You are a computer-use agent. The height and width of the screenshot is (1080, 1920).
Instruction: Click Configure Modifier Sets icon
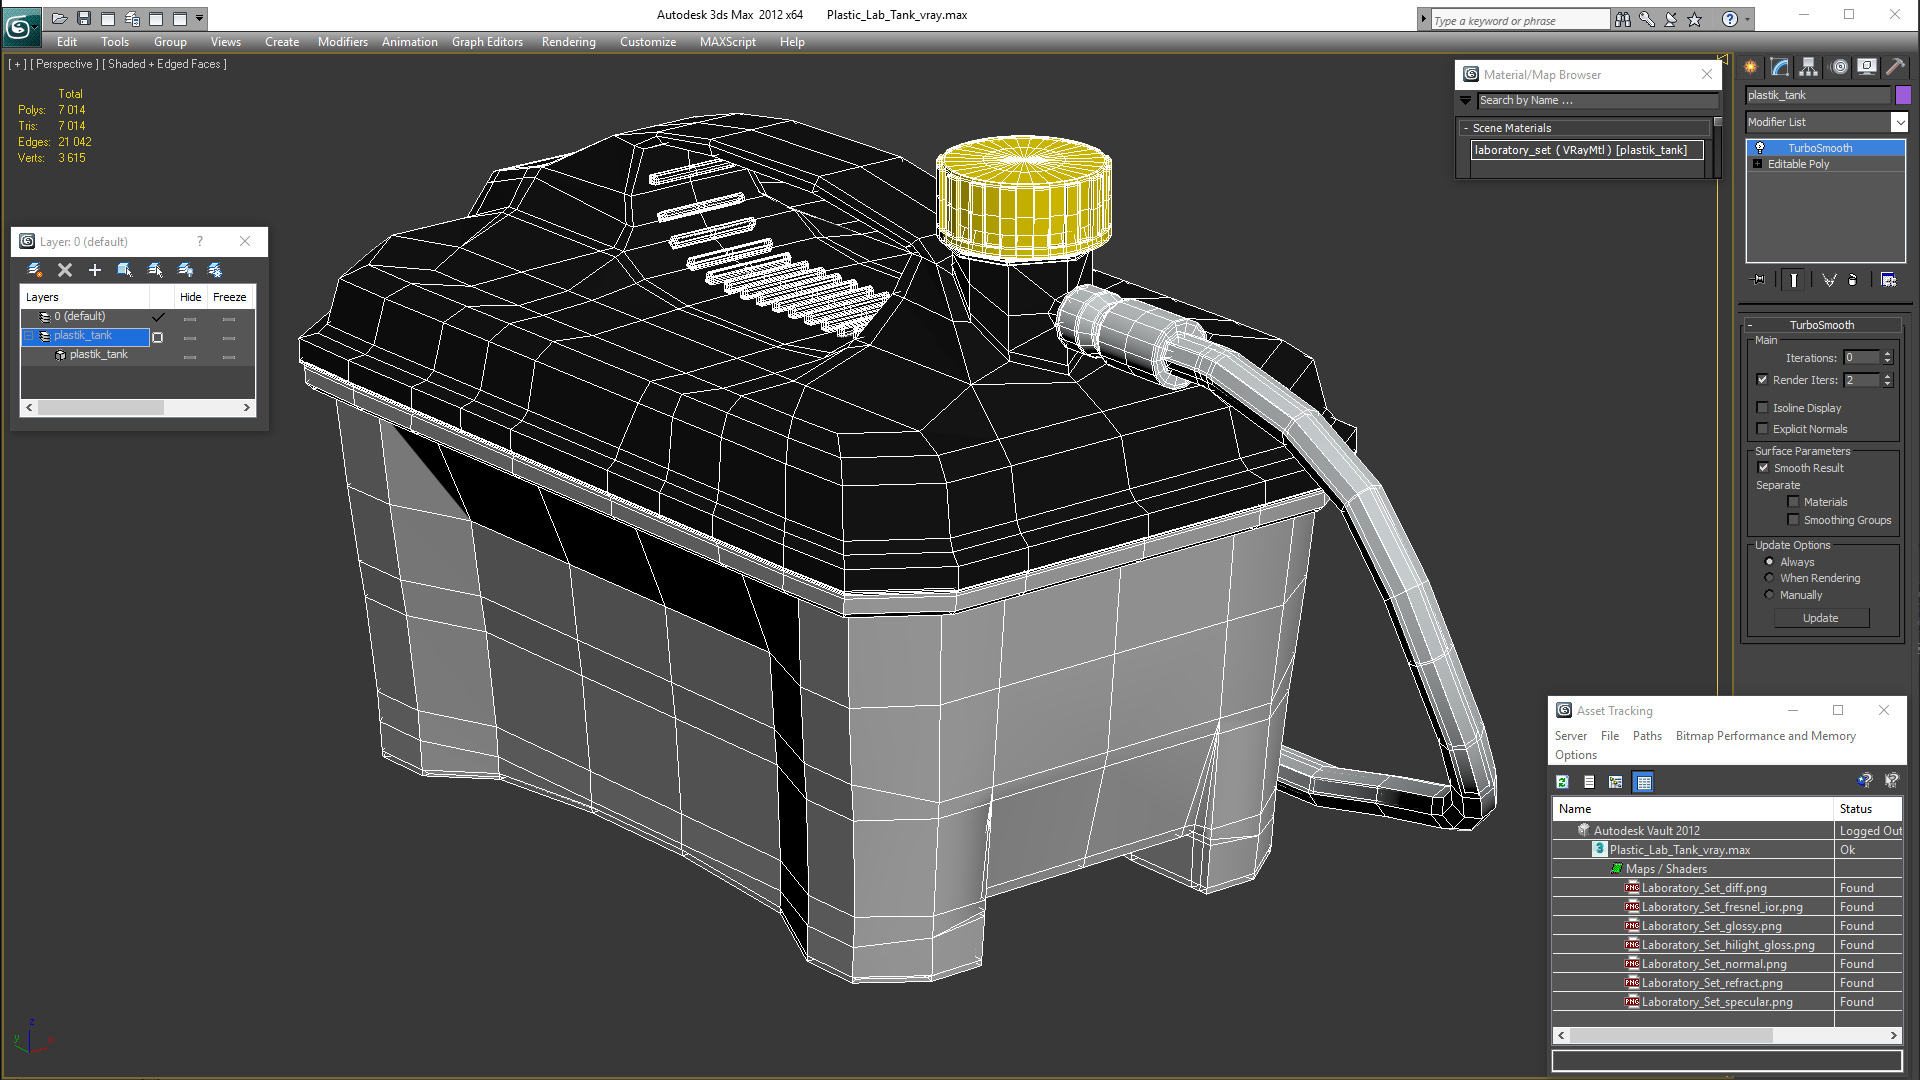click(x=1889, y=280)
